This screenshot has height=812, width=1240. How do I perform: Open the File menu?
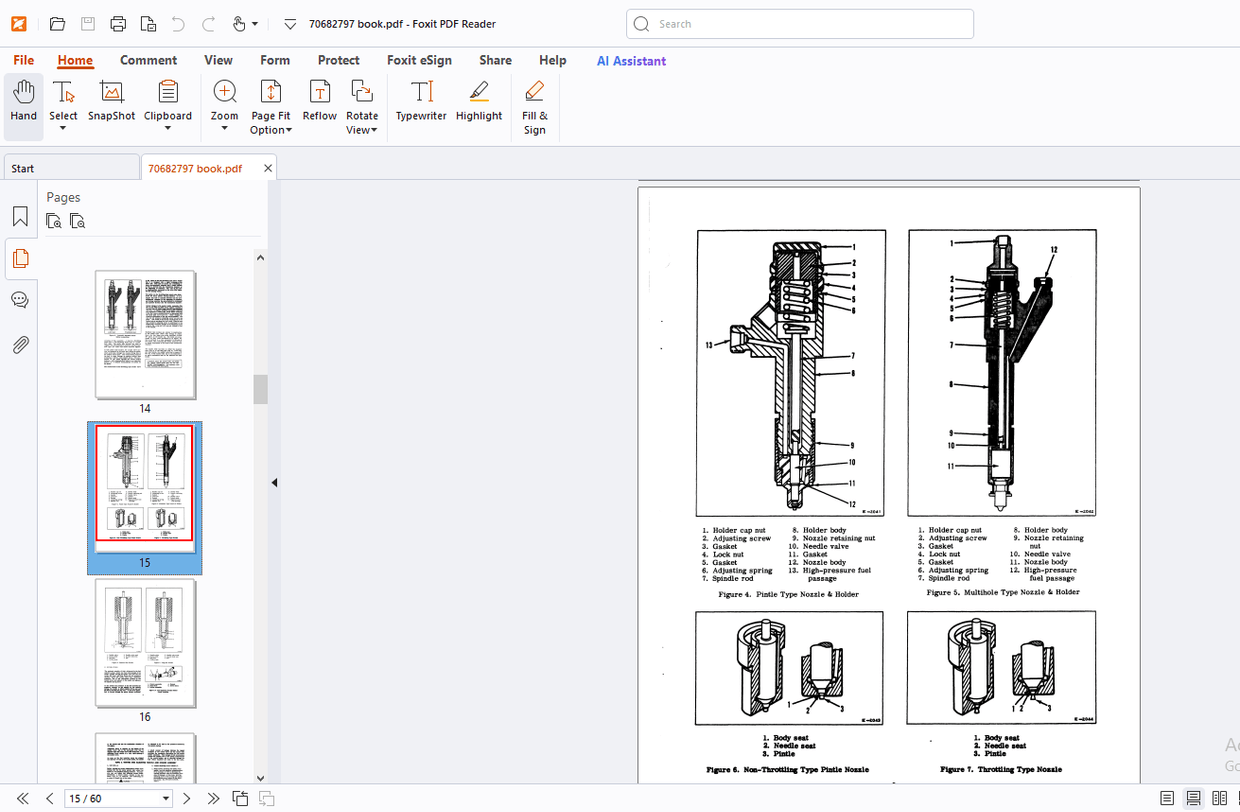tap(23, 60)
